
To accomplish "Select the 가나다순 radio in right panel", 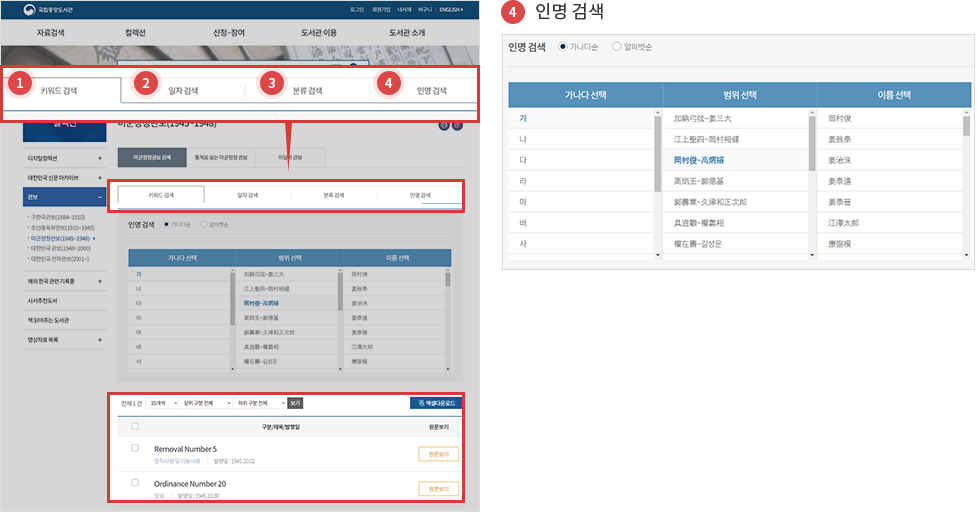I will [x=563, y=47].
